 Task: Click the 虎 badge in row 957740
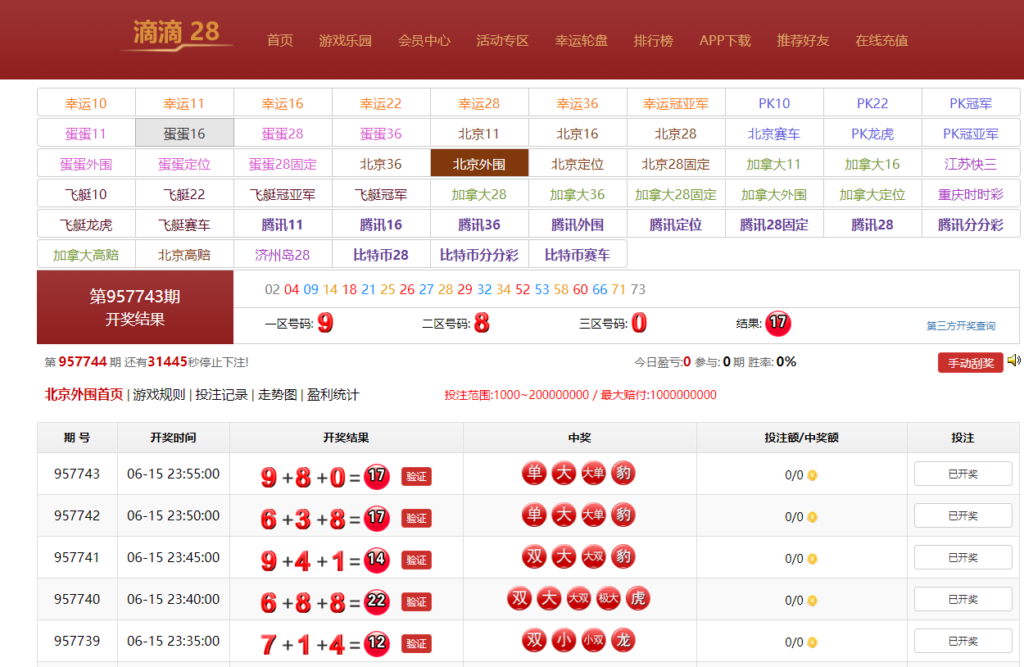(638, 599)
